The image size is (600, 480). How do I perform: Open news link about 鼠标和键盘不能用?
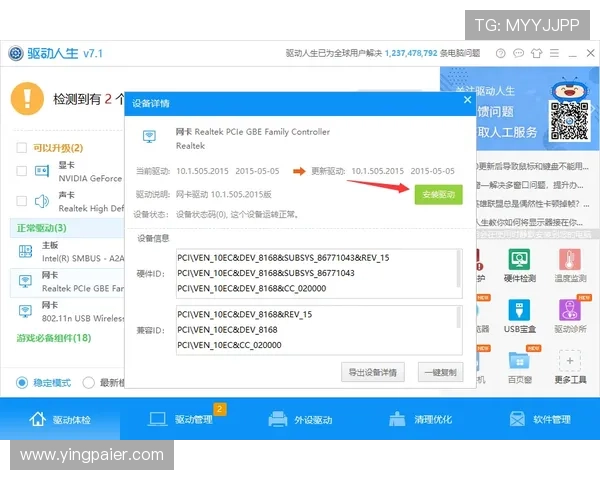pos(533,166)
